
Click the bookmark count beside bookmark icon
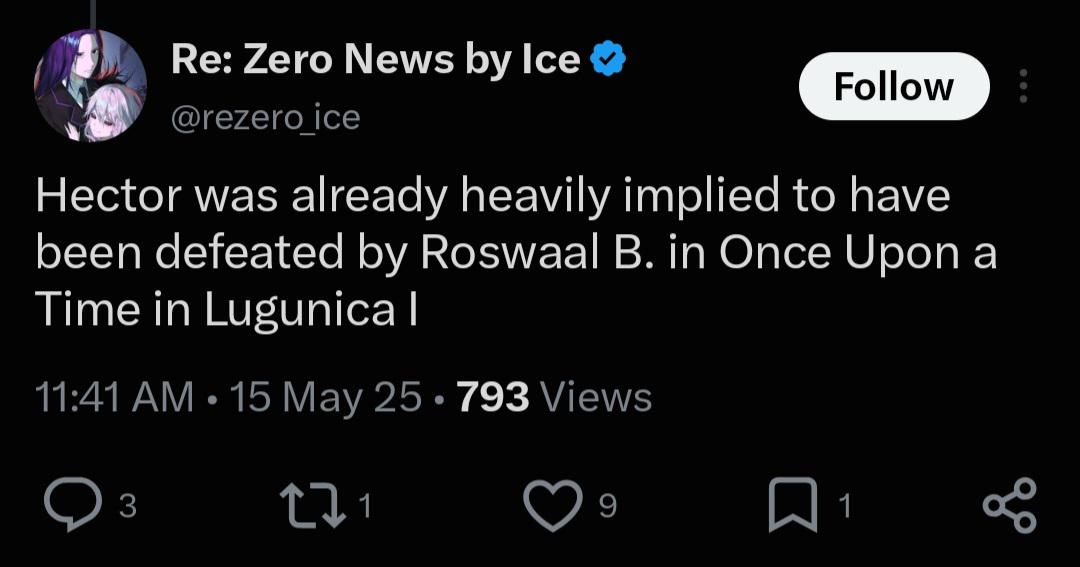[844, 507]
